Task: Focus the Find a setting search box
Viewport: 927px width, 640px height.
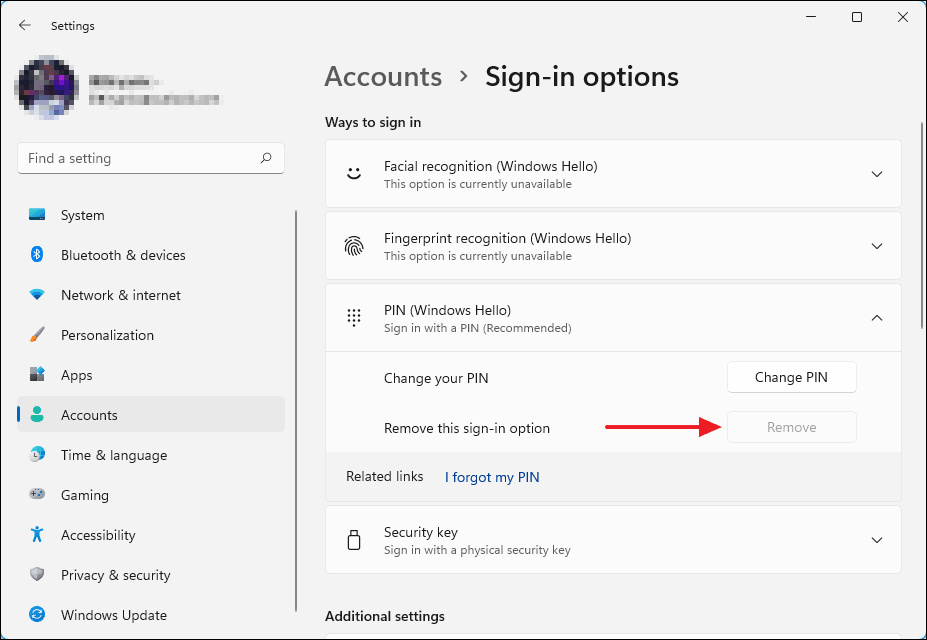Action: [x=151, y=158]
